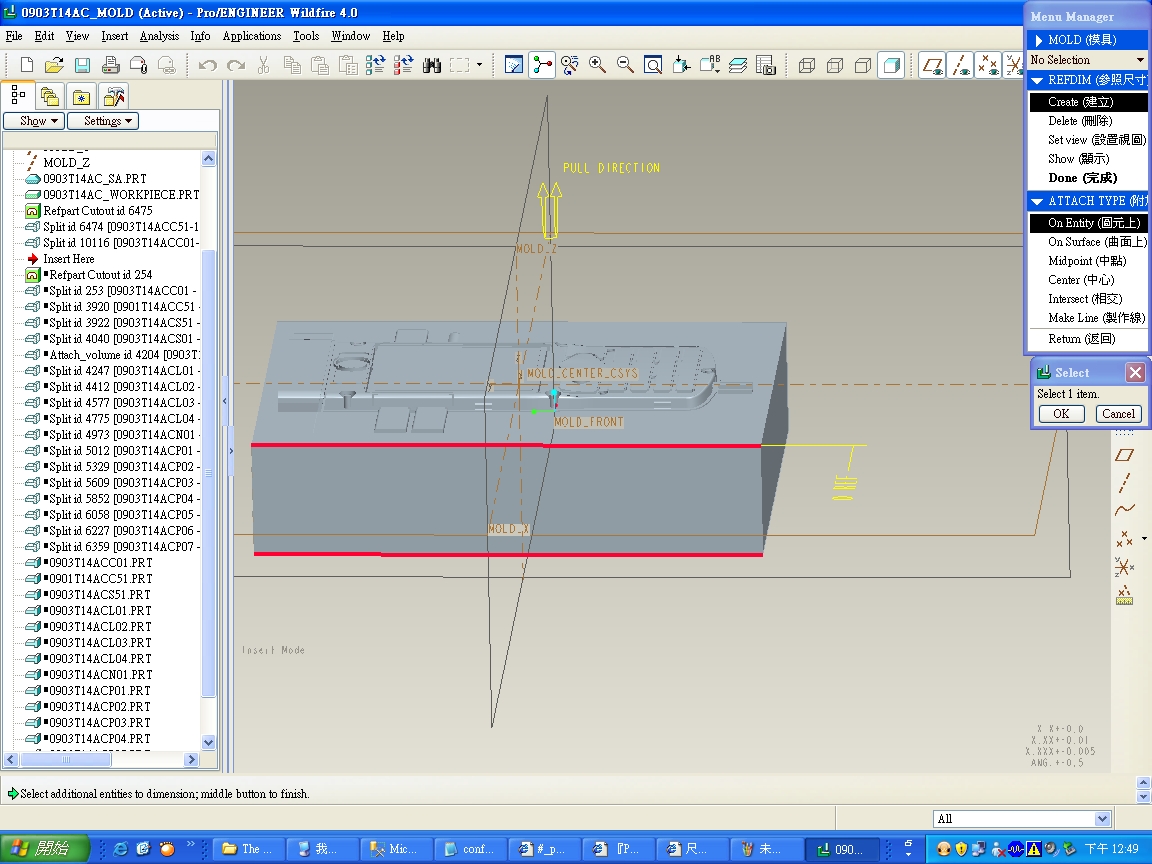The width and height of the screenshot is (1152, 864).
Task: Select the Connections navigator tab
Action: click(114, 96)
